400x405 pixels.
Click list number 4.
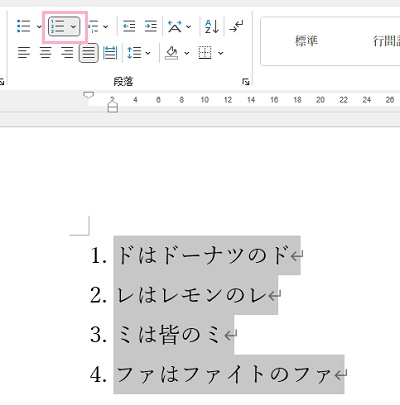click(98, 375)
